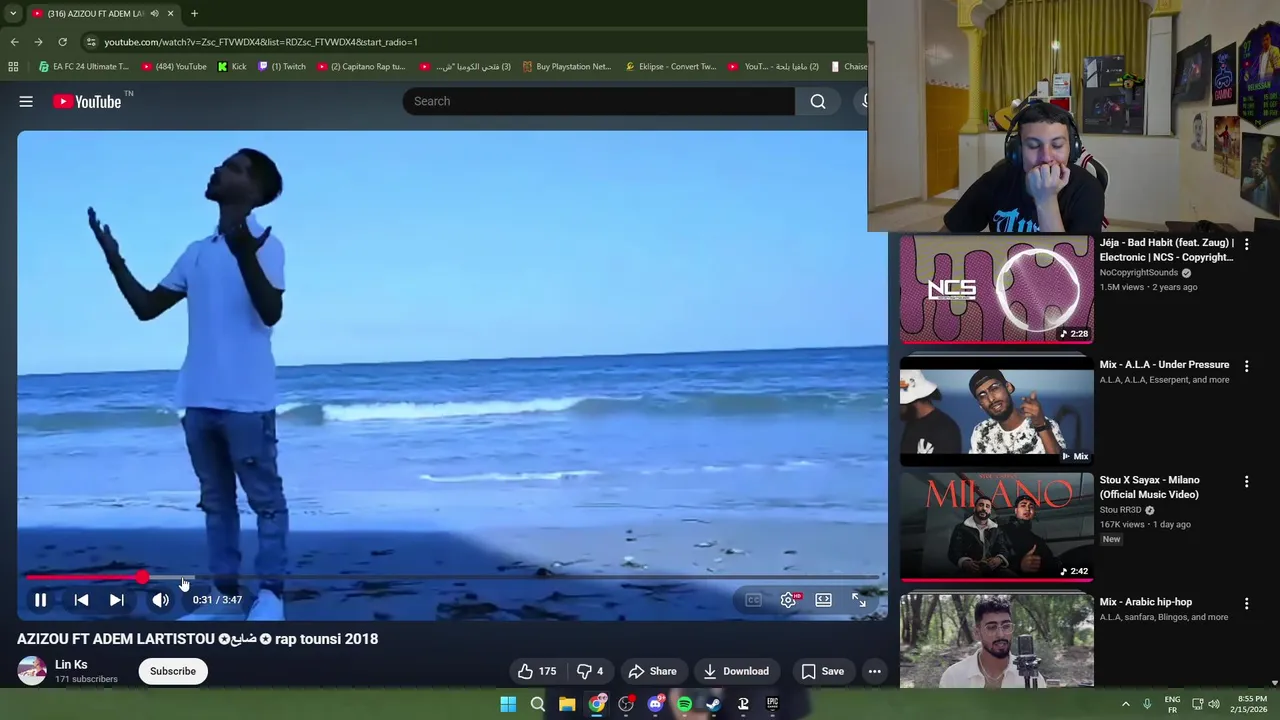The width and height of the screenshot is (1280, 720).
Task: Focus the YouTube search field
Action: (x=598, y=101)
